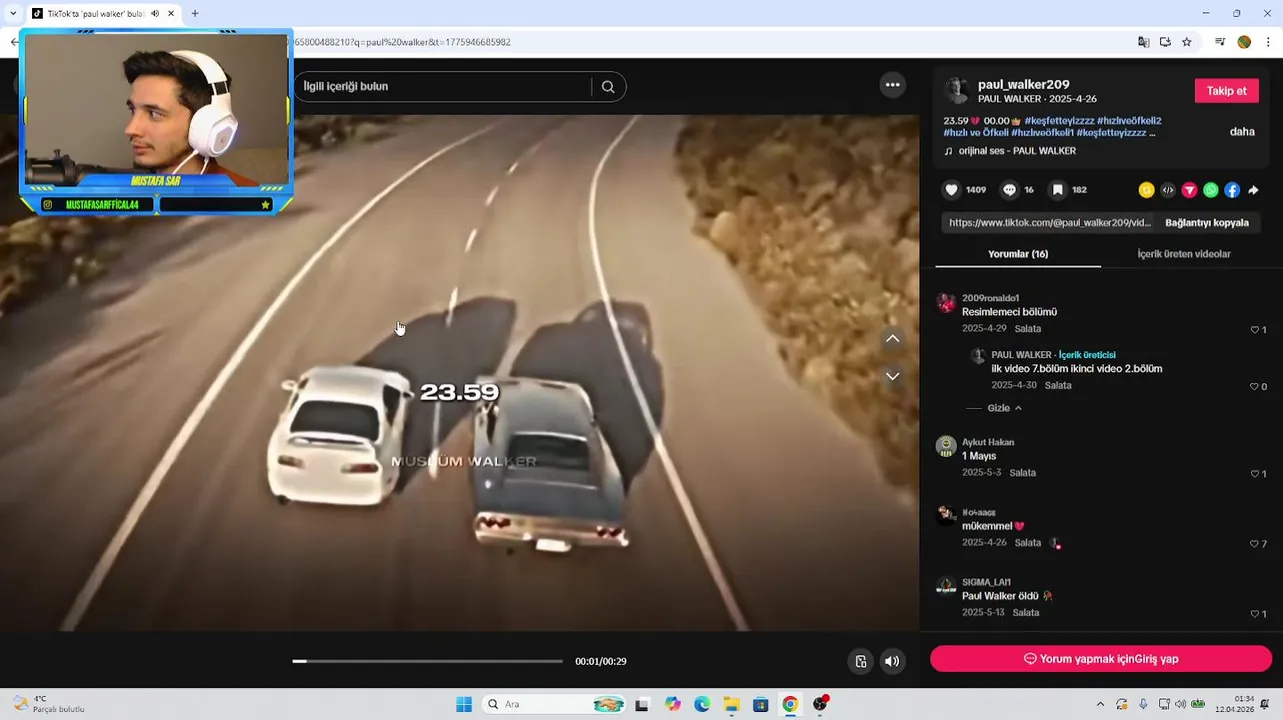The width and height of the screenshot is (1283, 720).
Task: Click Bağlantıyı kopyala button
Action: (x=1207, y=223)
